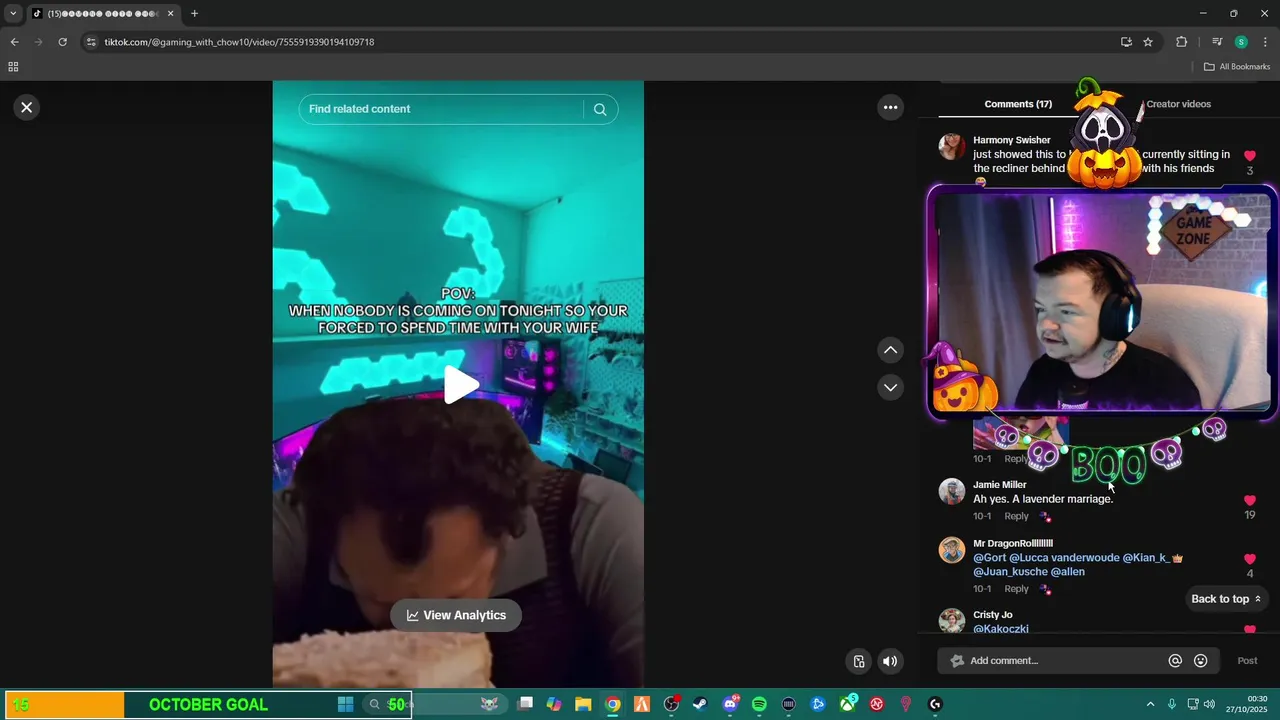Like Harmony Swisher's comment

(x=1250, y=156)
